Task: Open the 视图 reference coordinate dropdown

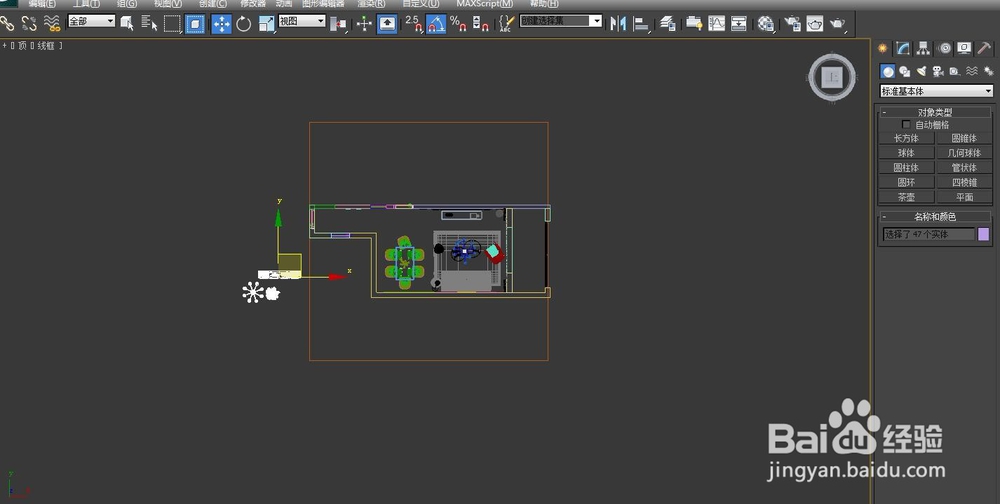Action: click(302, 21)
